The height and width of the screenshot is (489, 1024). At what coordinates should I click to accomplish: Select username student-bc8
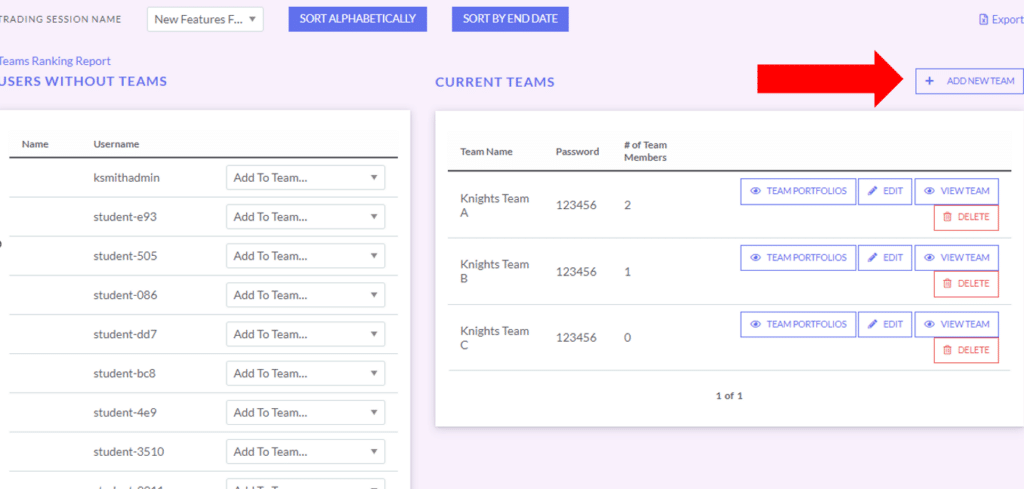[125, 373]
